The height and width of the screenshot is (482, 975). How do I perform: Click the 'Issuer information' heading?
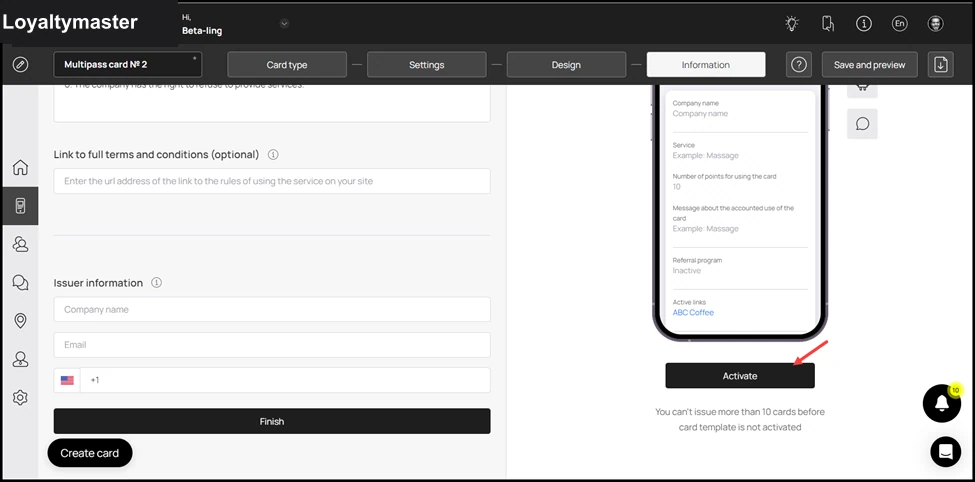98,282
